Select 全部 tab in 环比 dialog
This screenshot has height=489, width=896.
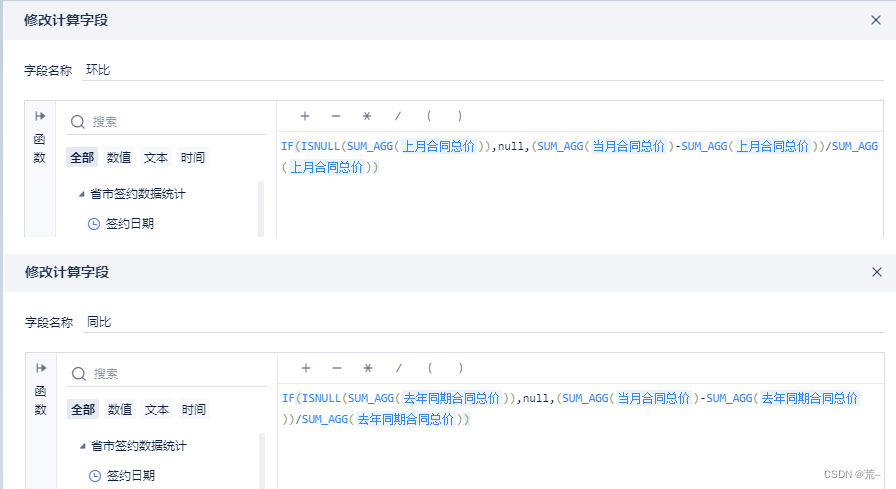tap(82, 157)
